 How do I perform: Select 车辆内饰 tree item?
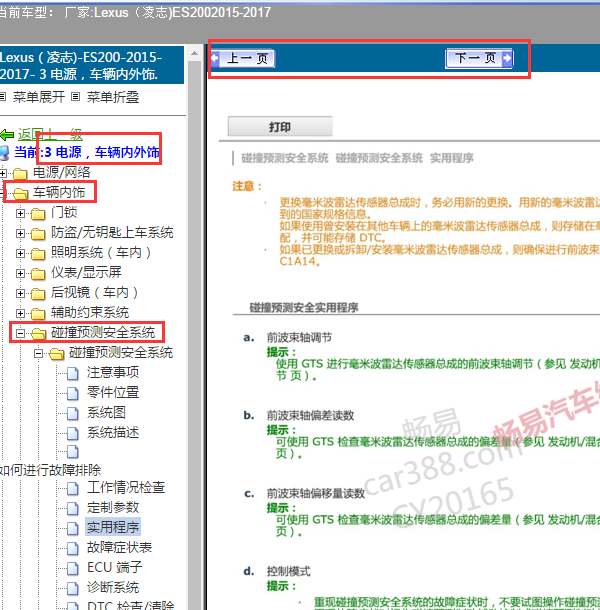(x=59, y=192)
